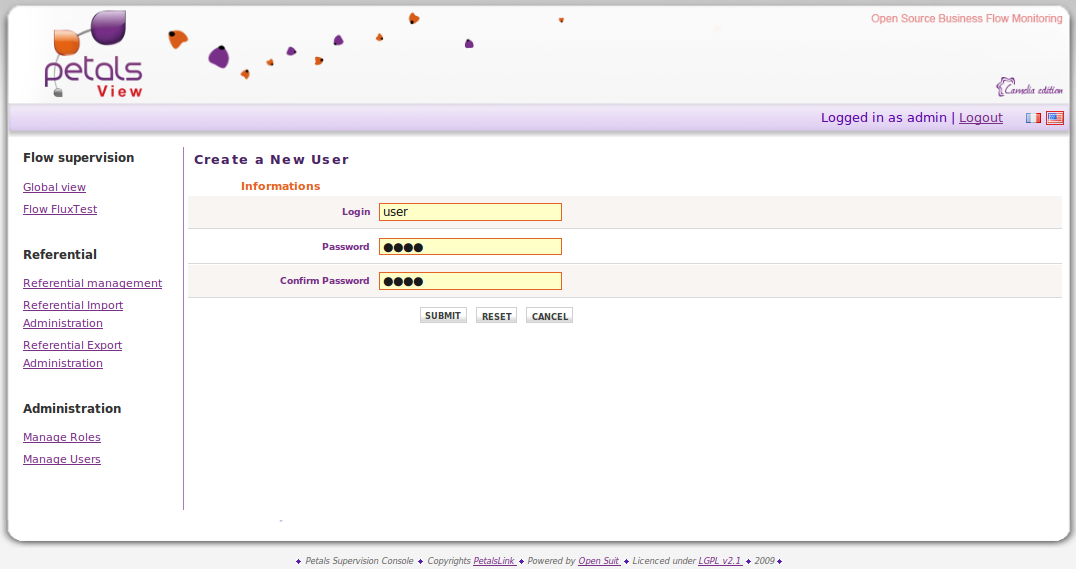Navigate to Manage Users
Viewport: 1076px width, 569px height.
(x=62, y=459)
